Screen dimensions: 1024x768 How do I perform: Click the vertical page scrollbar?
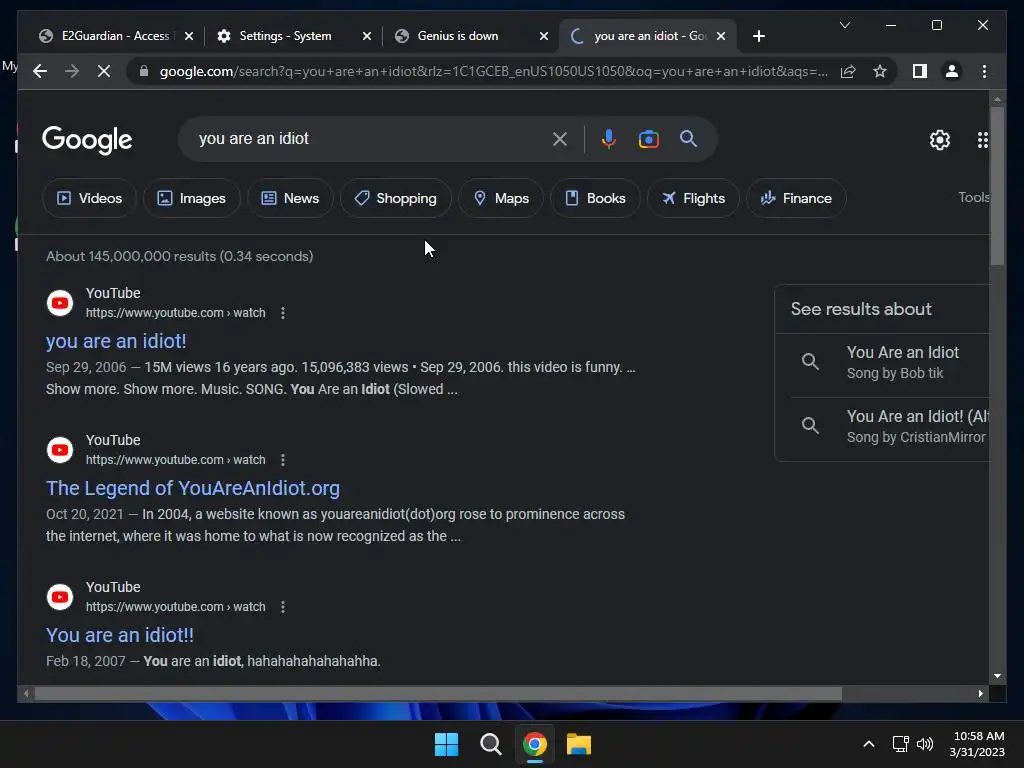pos(997,186)
